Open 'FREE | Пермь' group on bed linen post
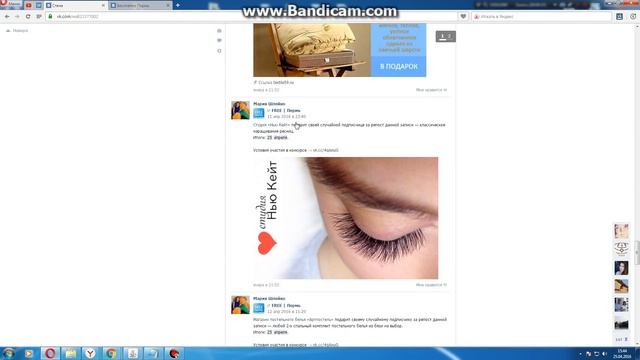This screenshot has height=360, width=640. [x=286, y=306]
